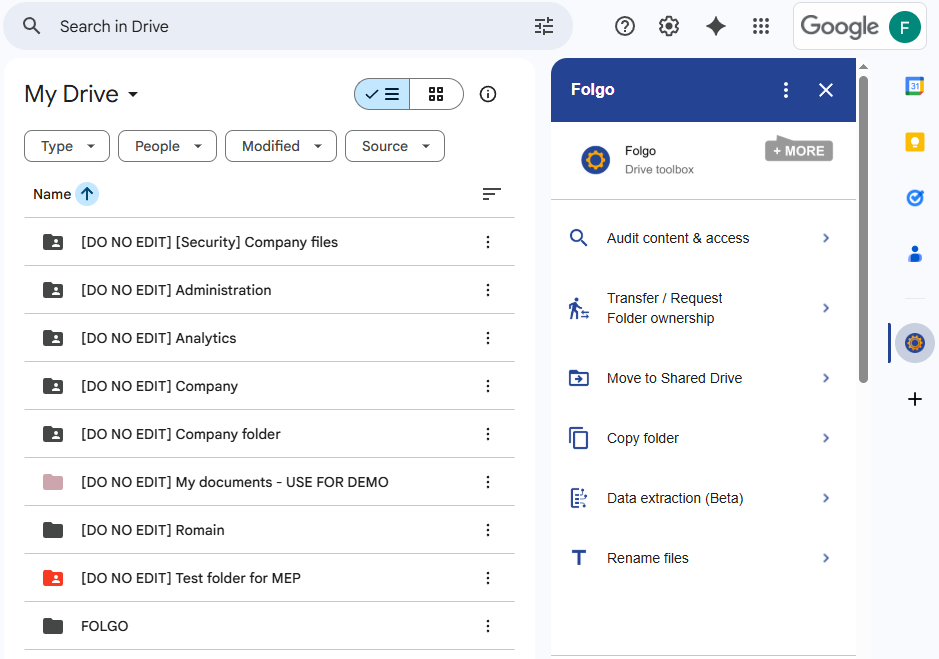
Task: Open the Help question mark icon
Action: (625, 26)
